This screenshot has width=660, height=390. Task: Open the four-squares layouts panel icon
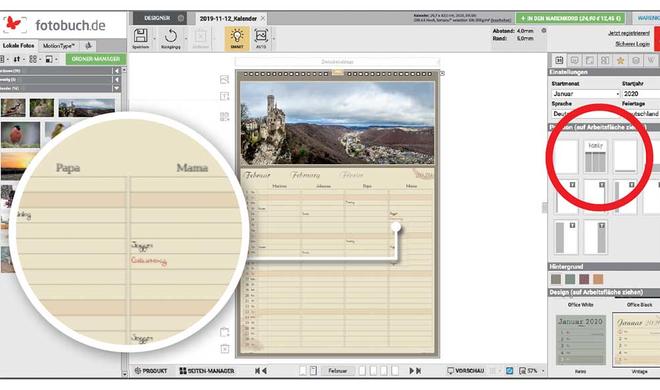coord(605,60)
